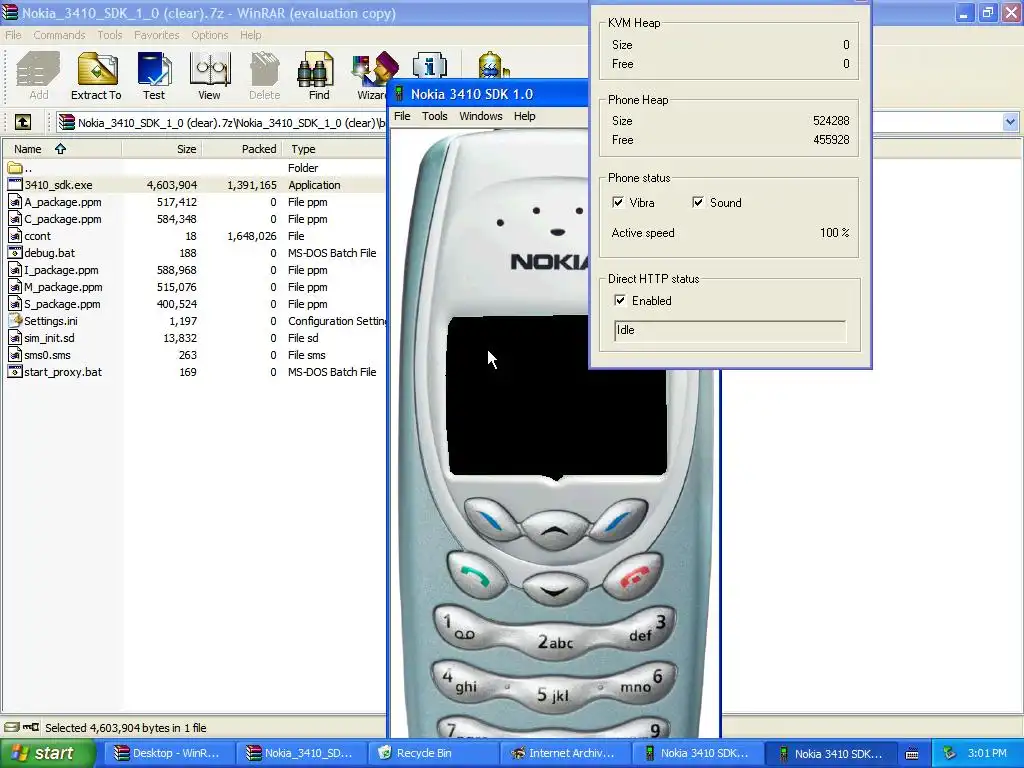Open the WinRAR Commands menu
Screen dimensions: 1024x768
(x=59, y=35)
